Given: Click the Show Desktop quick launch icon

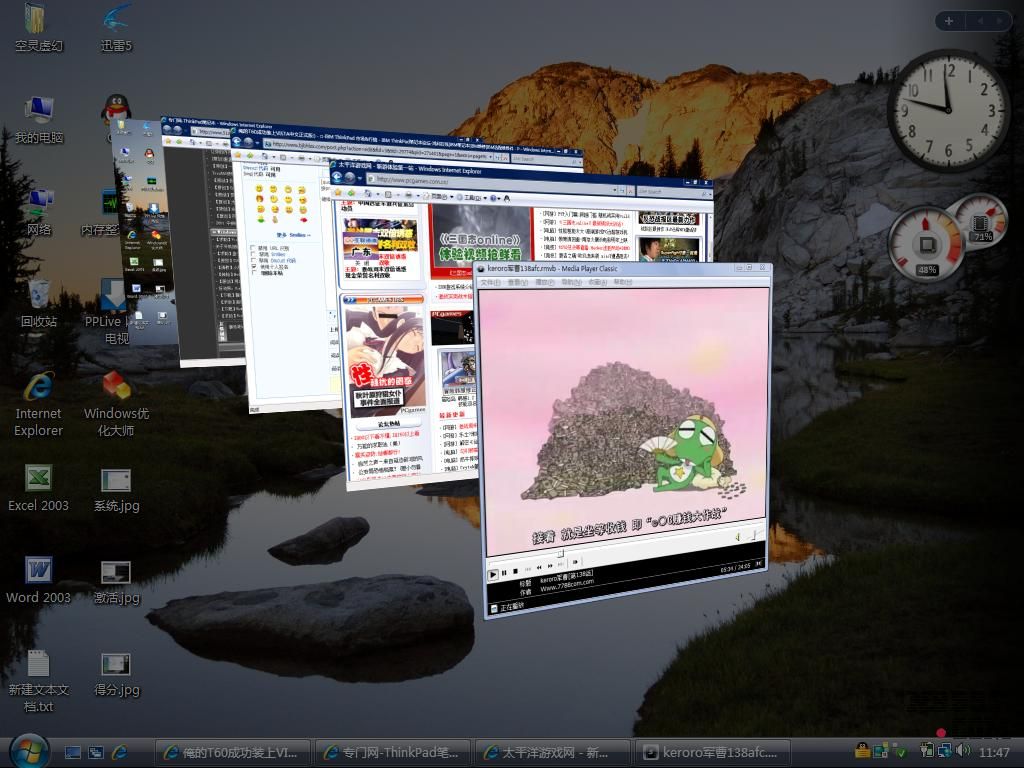Looking at the screenshot, I should pyautogui.click(x=73, y=752).
